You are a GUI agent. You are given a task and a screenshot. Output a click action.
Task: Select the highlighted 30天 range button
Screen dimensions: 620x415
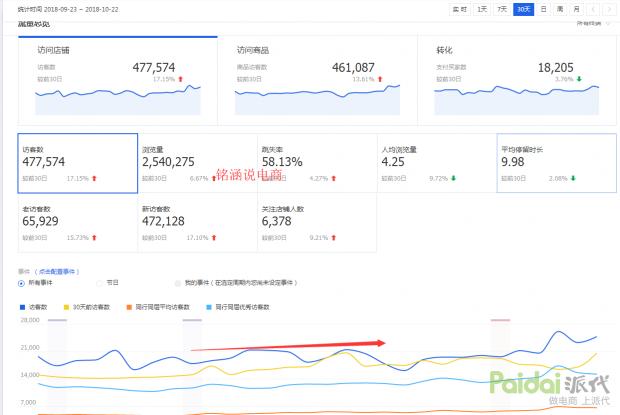[x=523, y=9]
